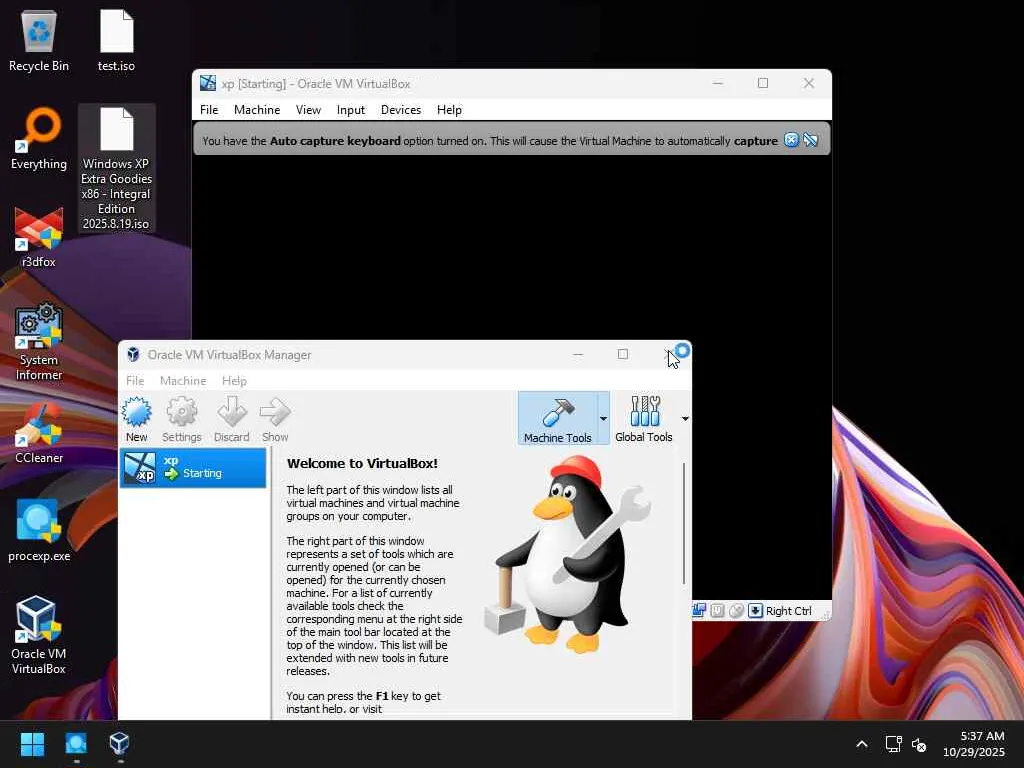This screenshot has width=1024, height=768.
Task: Click the welcome pane vertical scrollbar
Action: [683, 522]
